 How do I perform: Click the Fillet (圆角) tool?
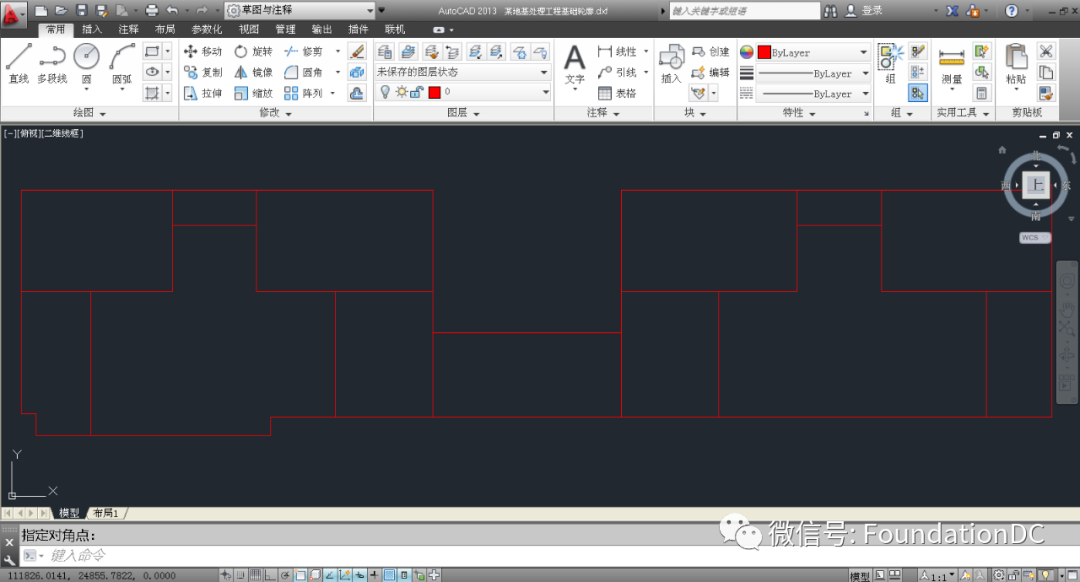tap(303, 72)
